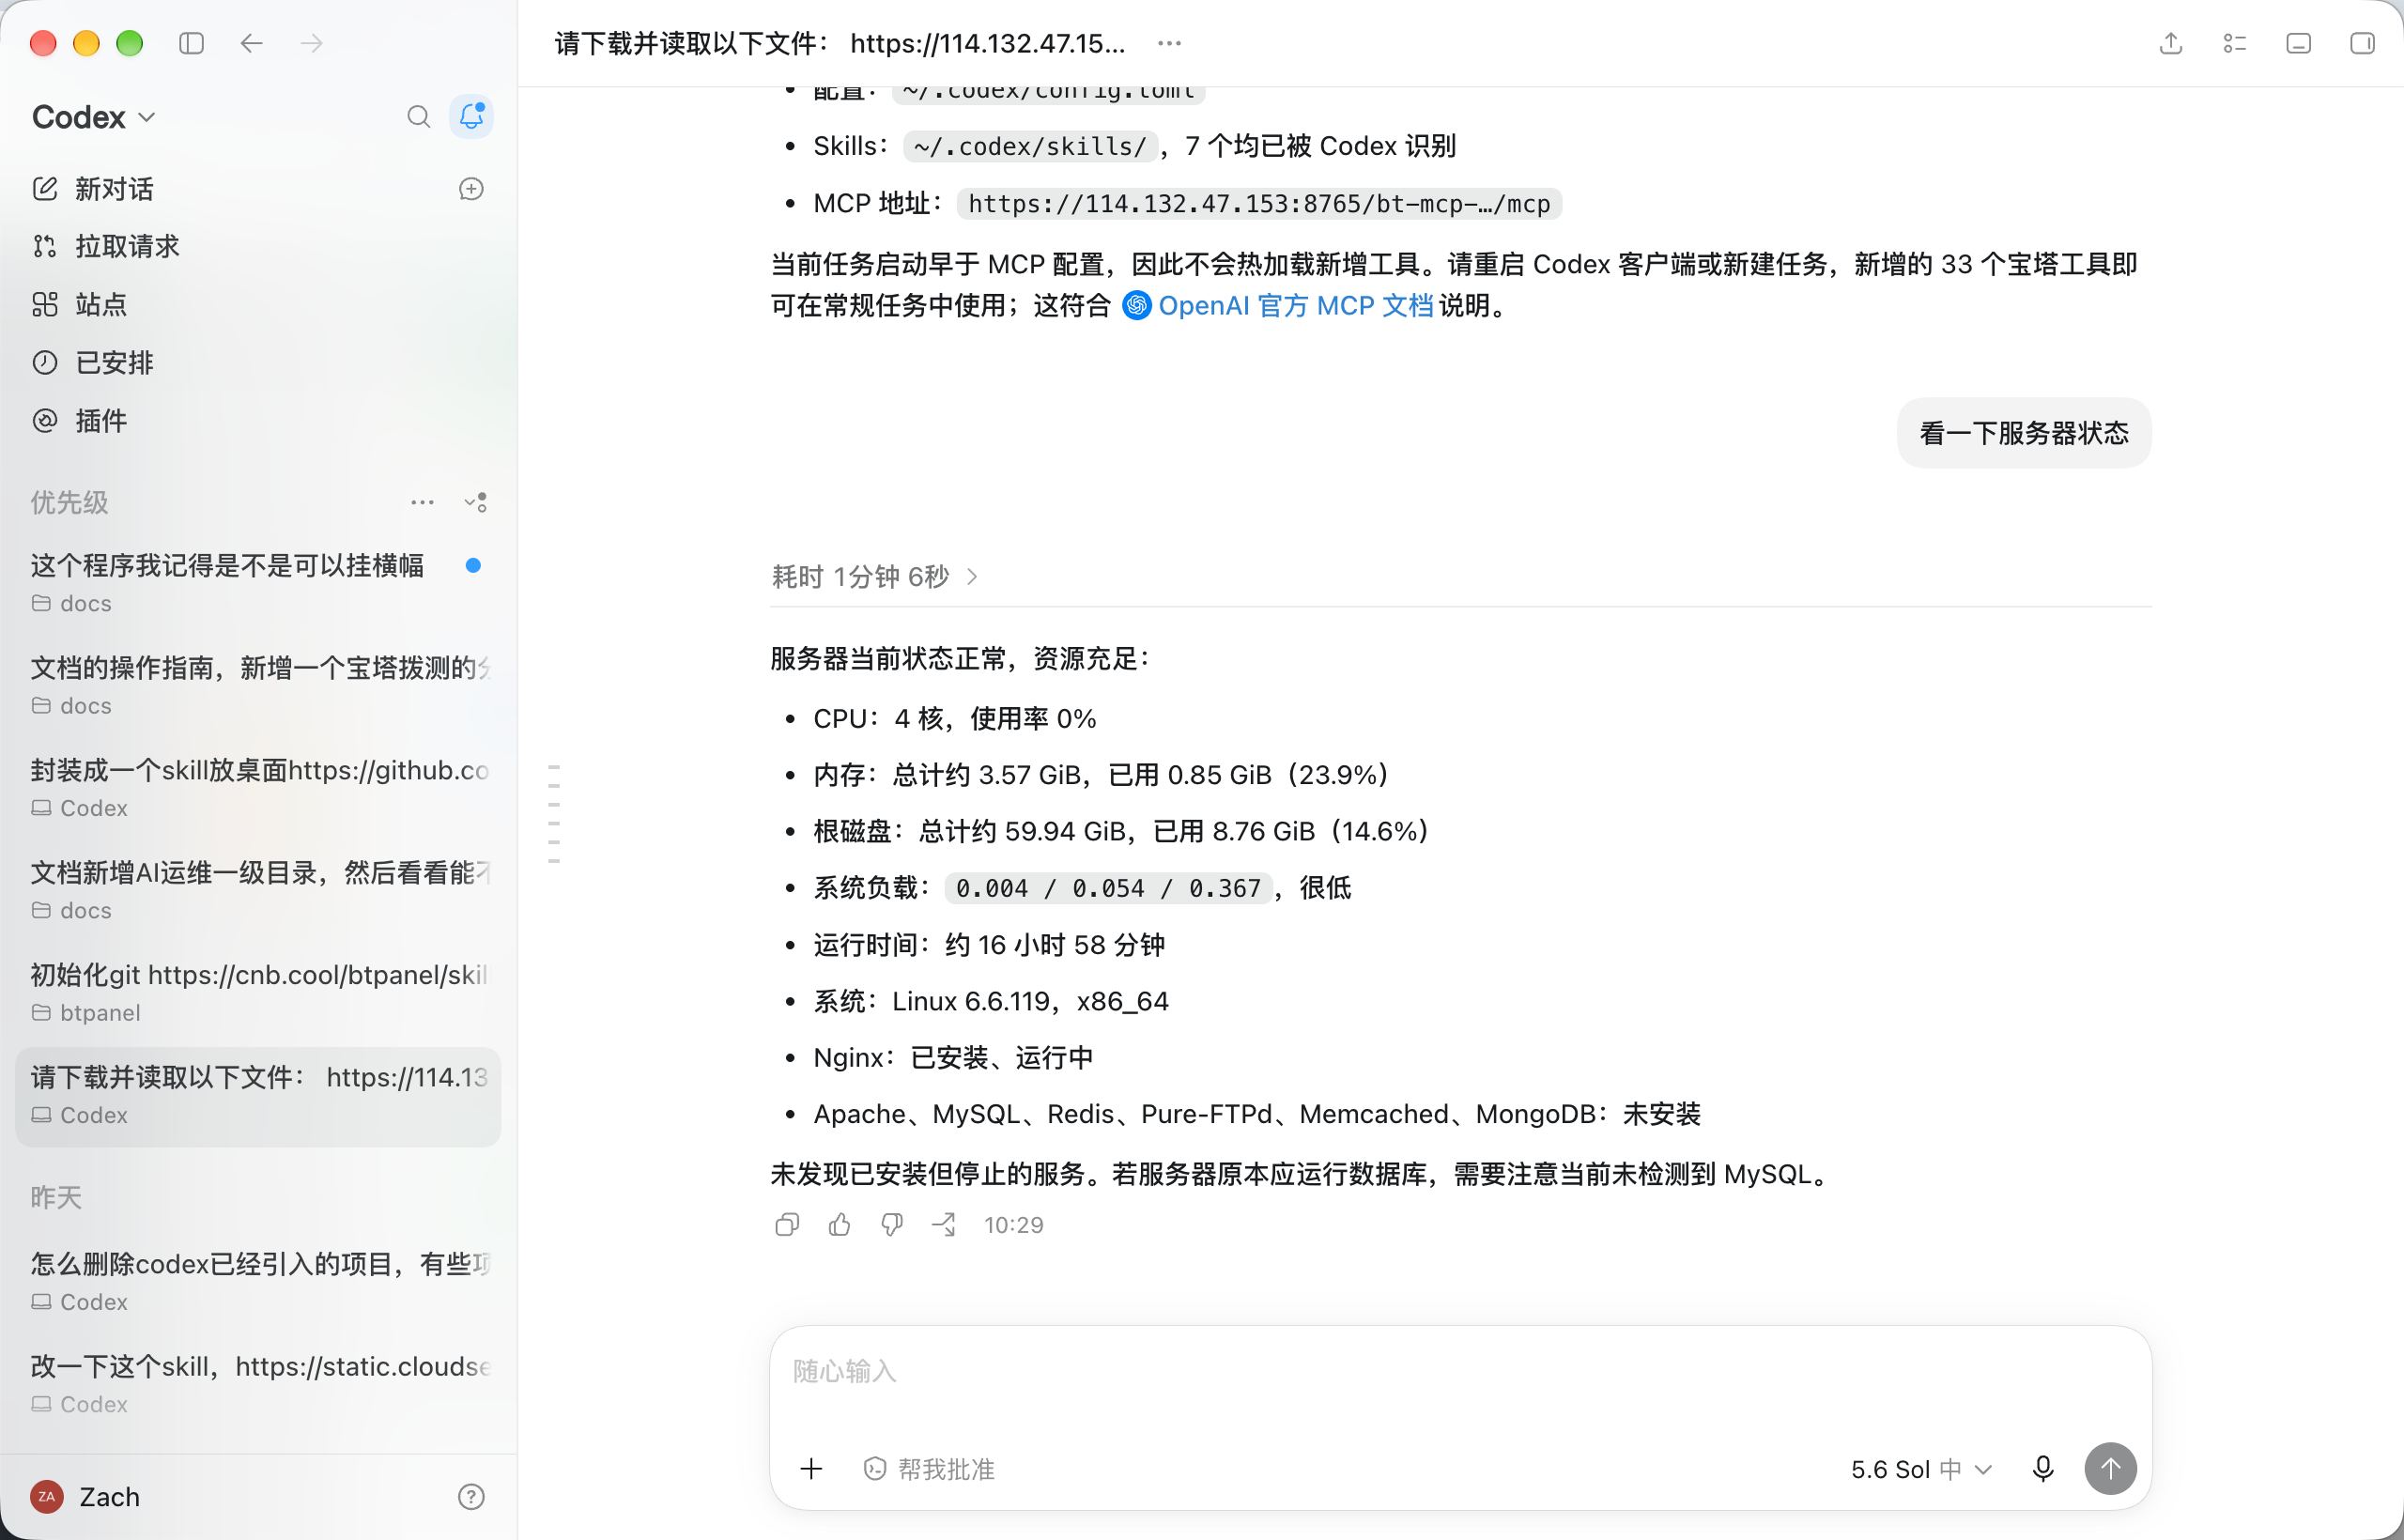
Task: Click the 昨天 section header
Action: pyautogui.click(x=56, y=1197)
